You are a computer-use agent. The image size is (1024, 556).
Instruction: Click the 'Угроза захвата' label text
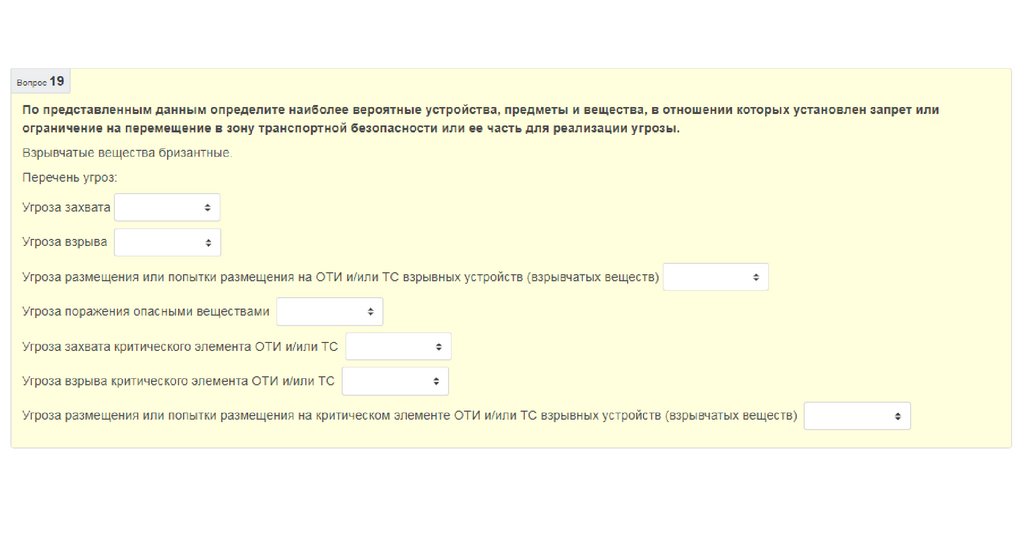[x=66, y=207]
